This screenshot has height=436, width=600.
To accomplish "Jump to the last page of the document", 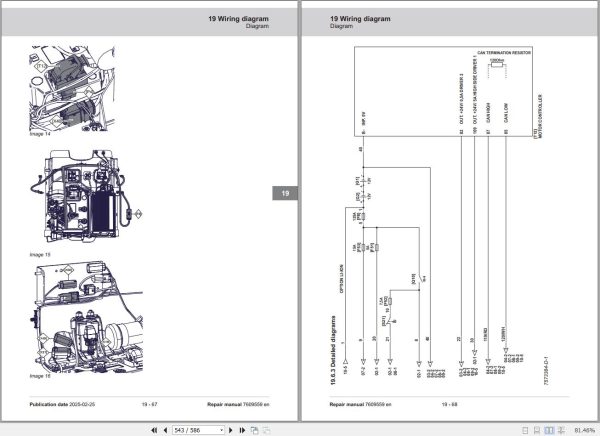I will tap(242, 430).
